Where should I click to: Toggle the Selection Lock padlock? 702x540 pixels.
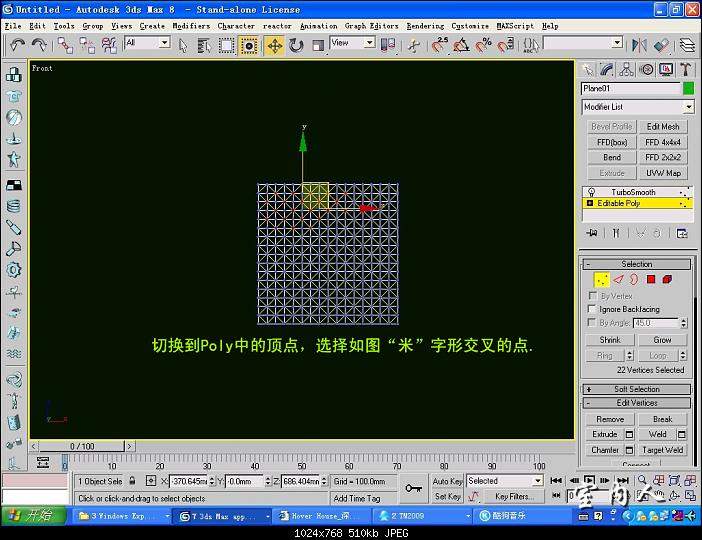click(132, 481)
